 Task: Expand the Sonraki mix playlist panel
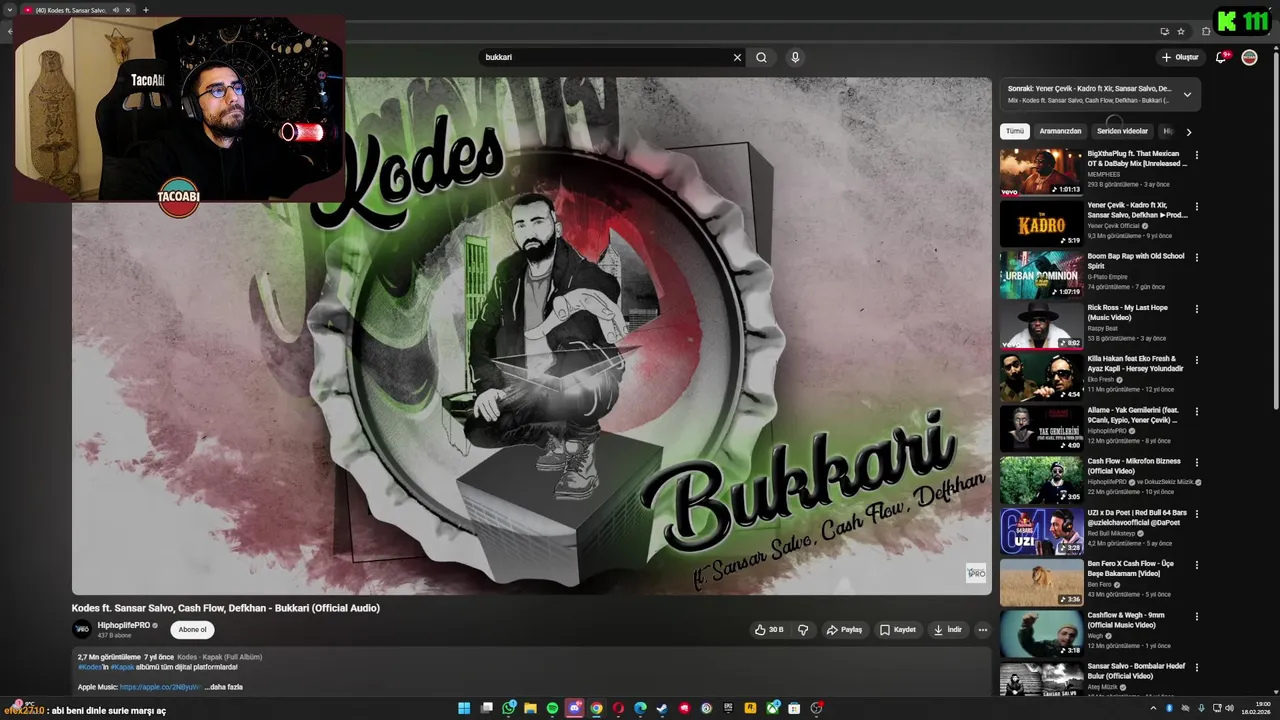point(1187,95)
